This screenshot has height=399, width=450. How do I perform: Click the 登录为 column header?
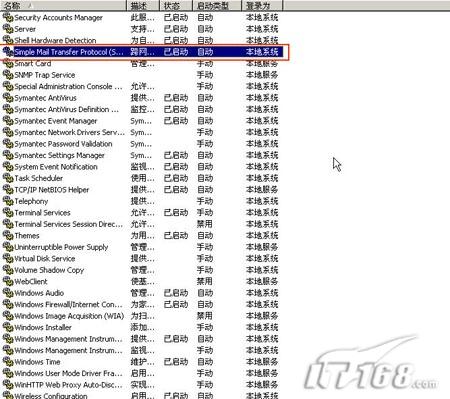[262, 5]
